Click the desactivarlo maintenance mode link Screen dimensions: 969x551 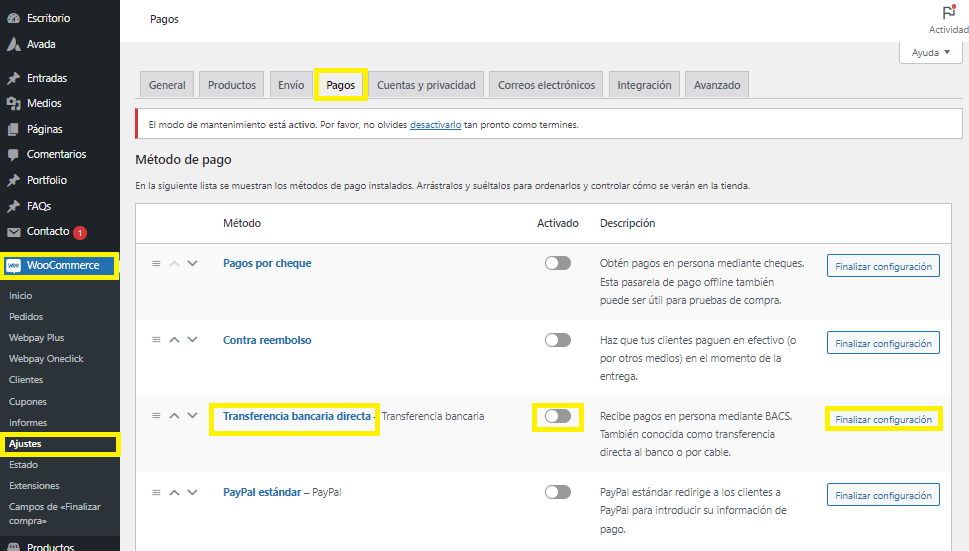435,125
